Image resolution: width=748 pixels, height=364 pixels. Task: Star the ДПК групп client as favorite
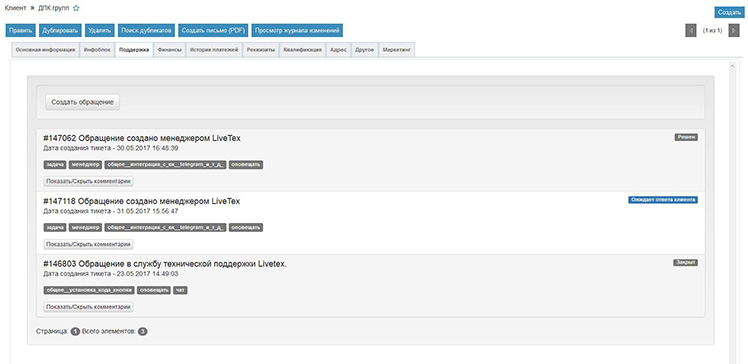click(76, 9)
